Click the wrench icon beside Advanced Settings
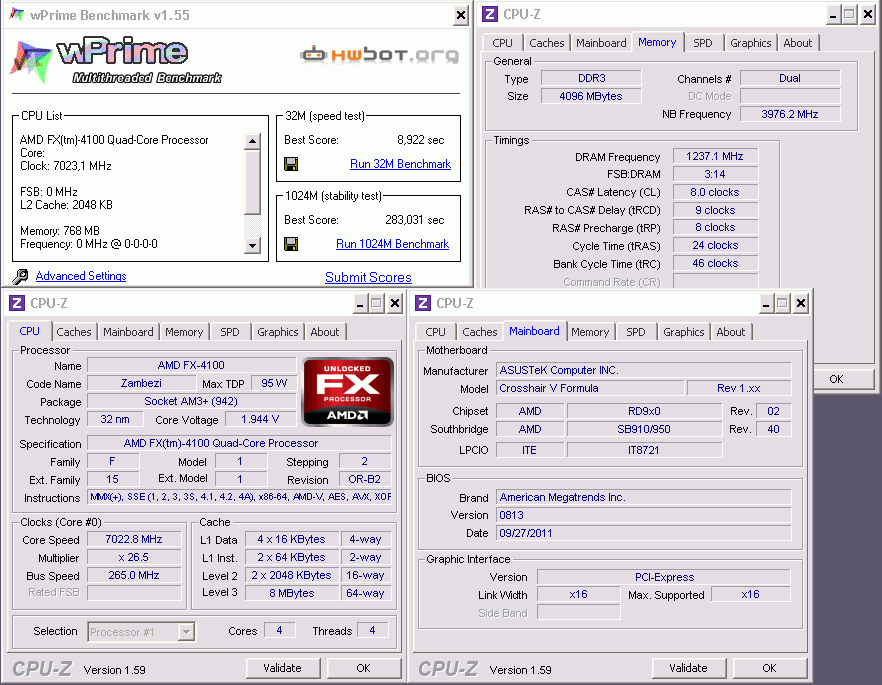 pos(20,276)
